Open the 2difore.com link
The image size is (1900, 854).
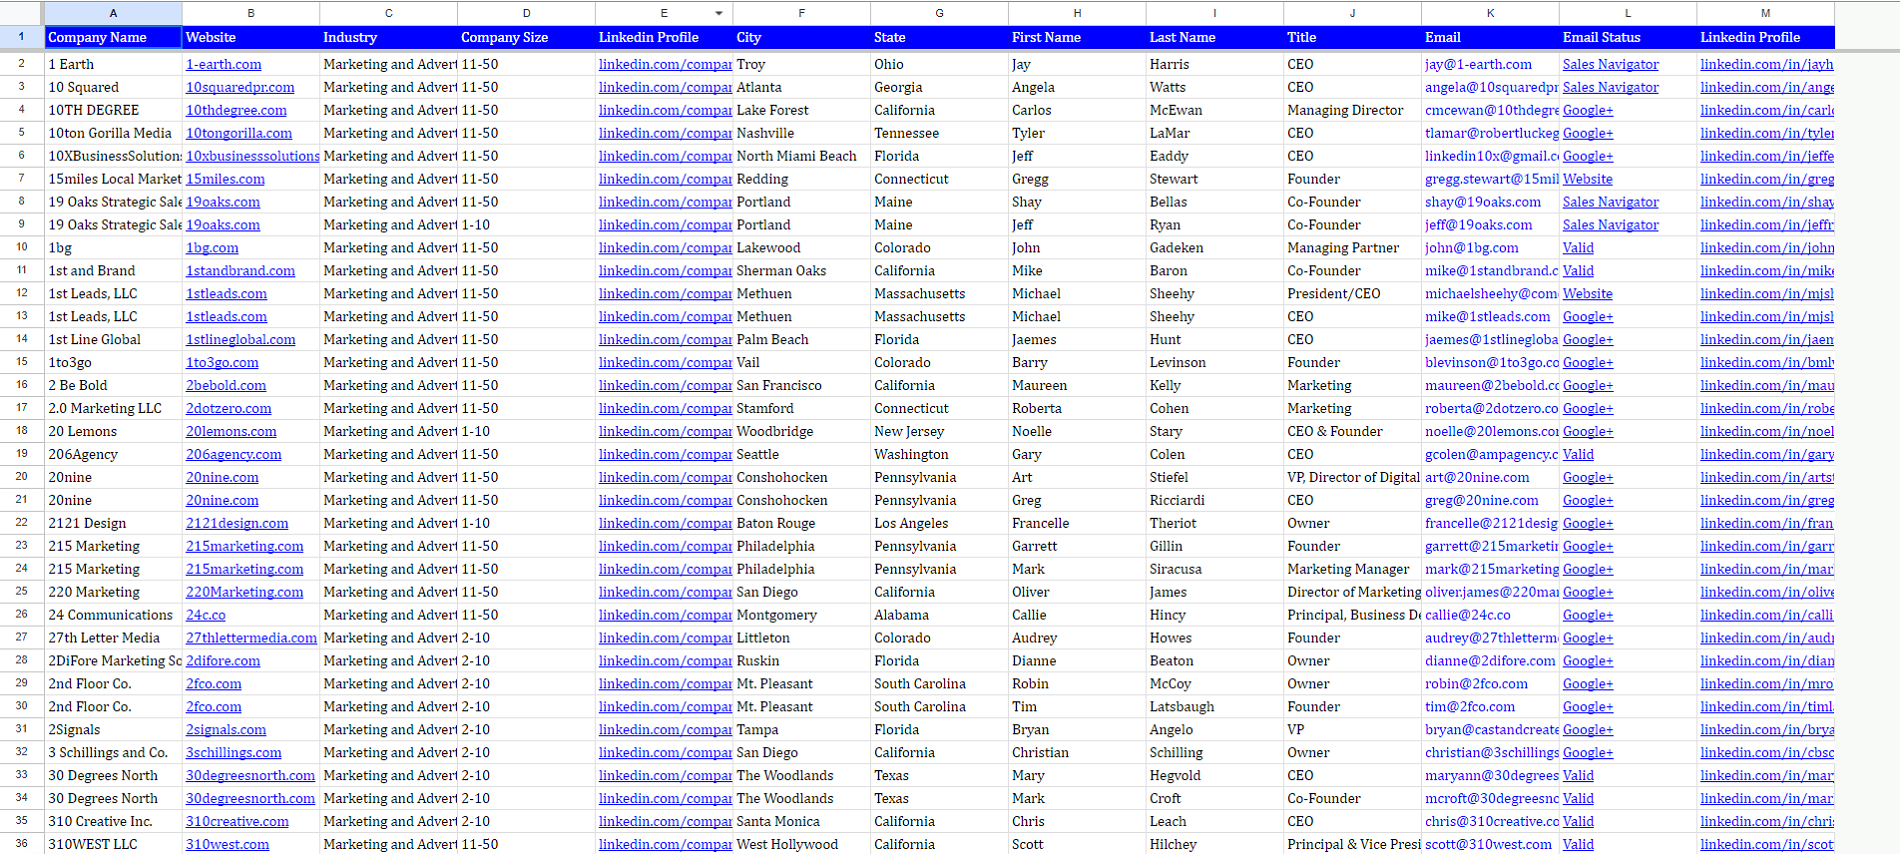(x=223, y=662)
